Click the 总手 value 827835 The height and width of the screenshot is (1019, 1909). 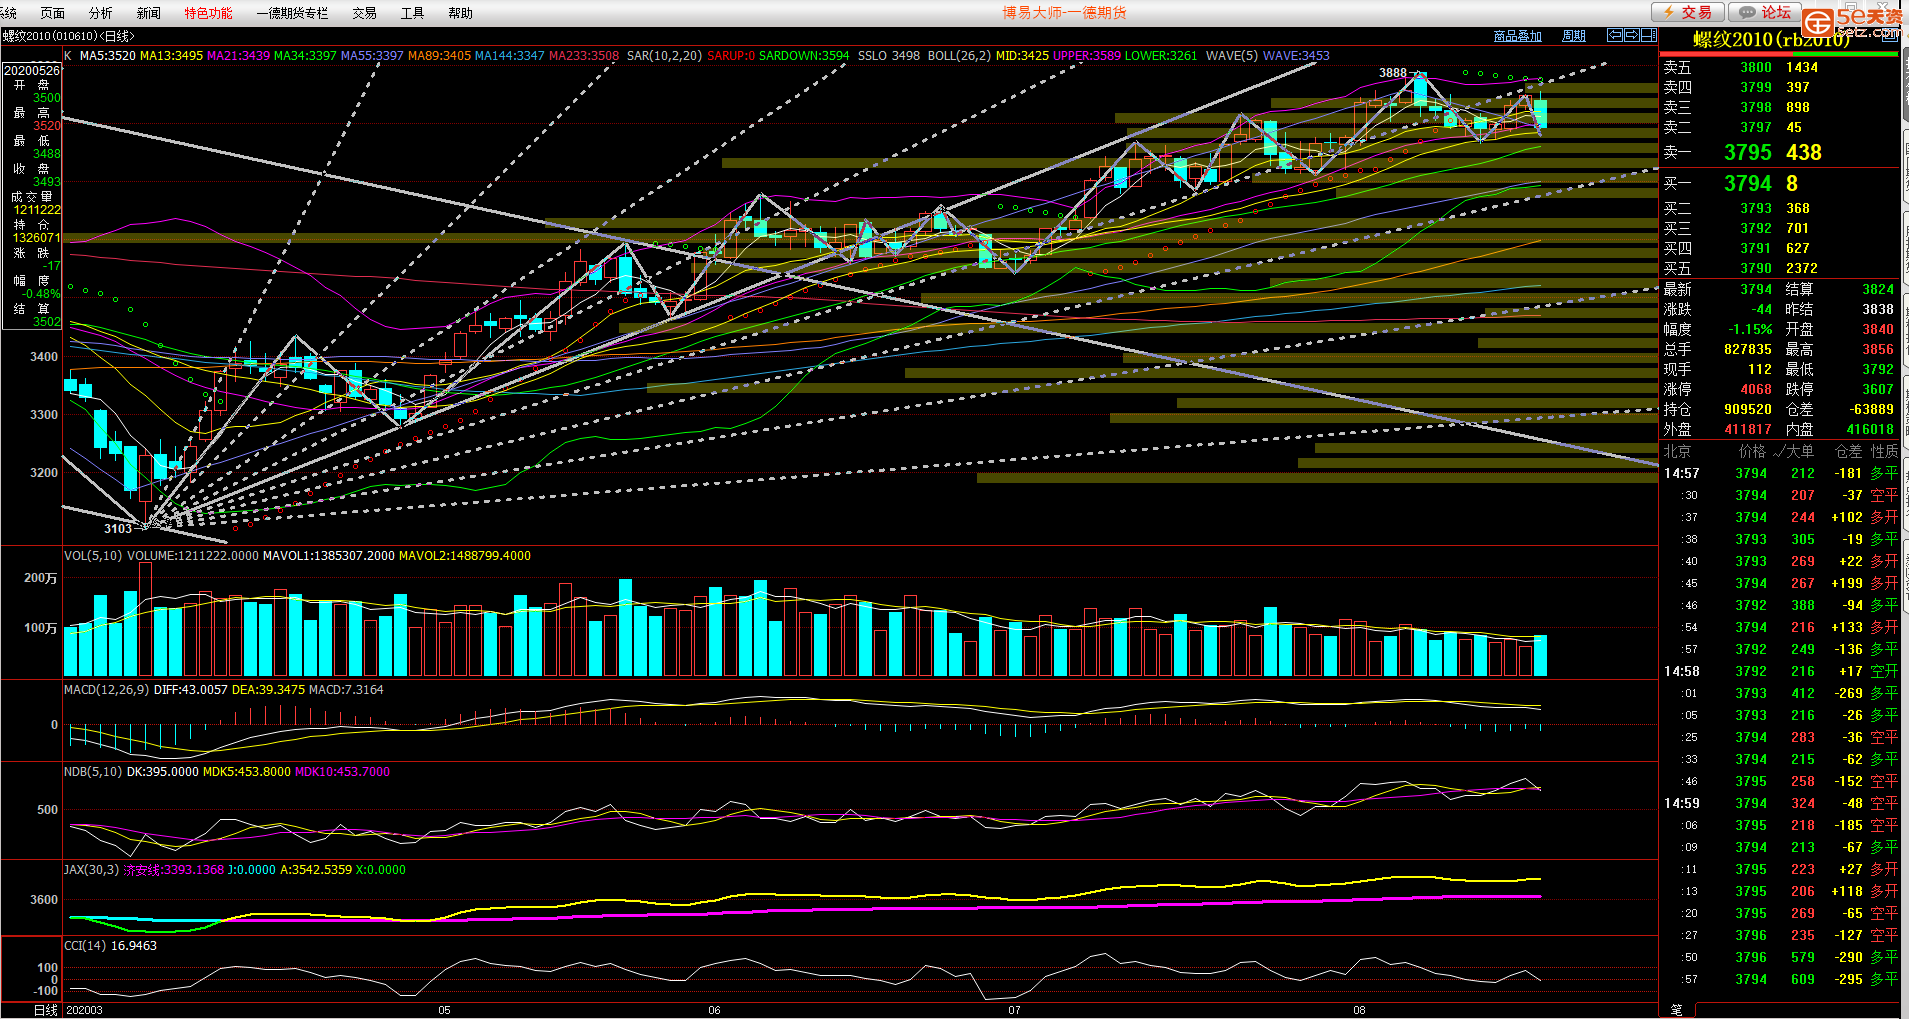tap(1747, 349)
